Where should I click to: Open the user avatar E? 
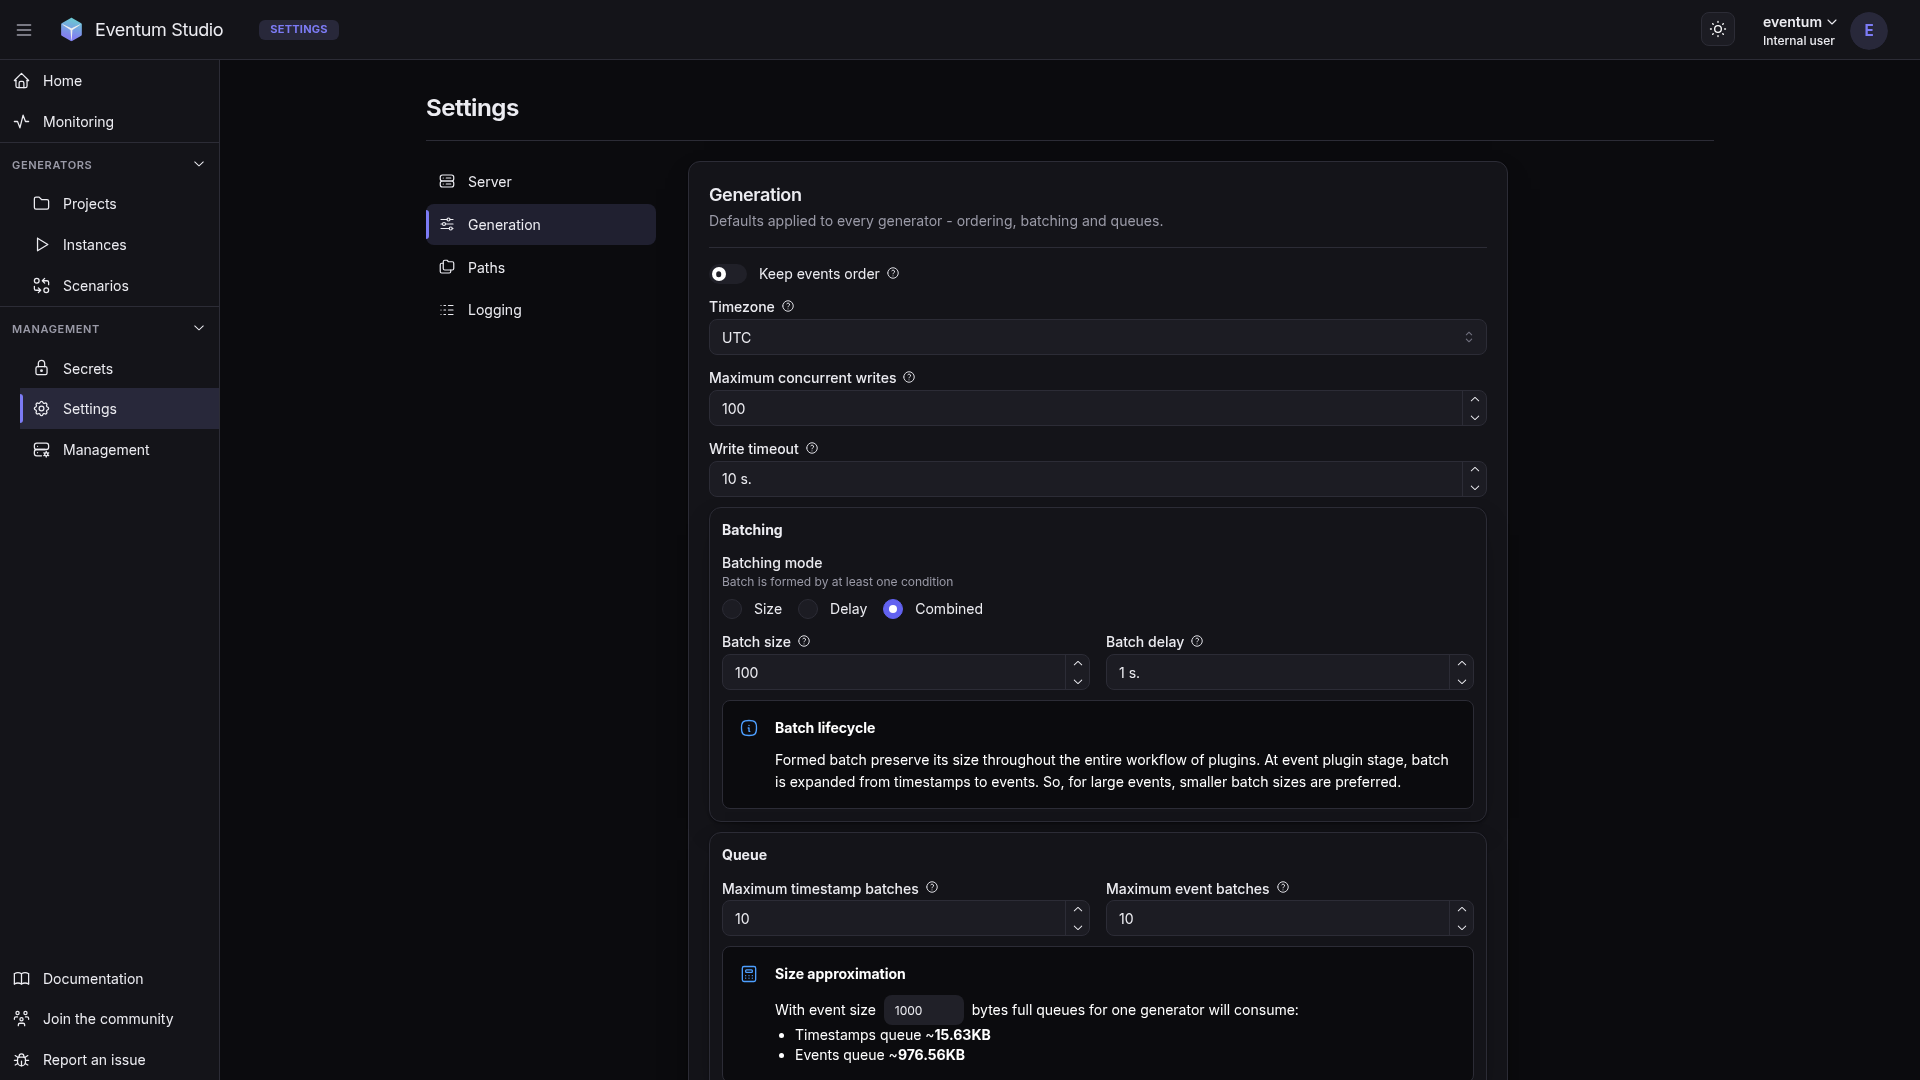coord(1868,31)
